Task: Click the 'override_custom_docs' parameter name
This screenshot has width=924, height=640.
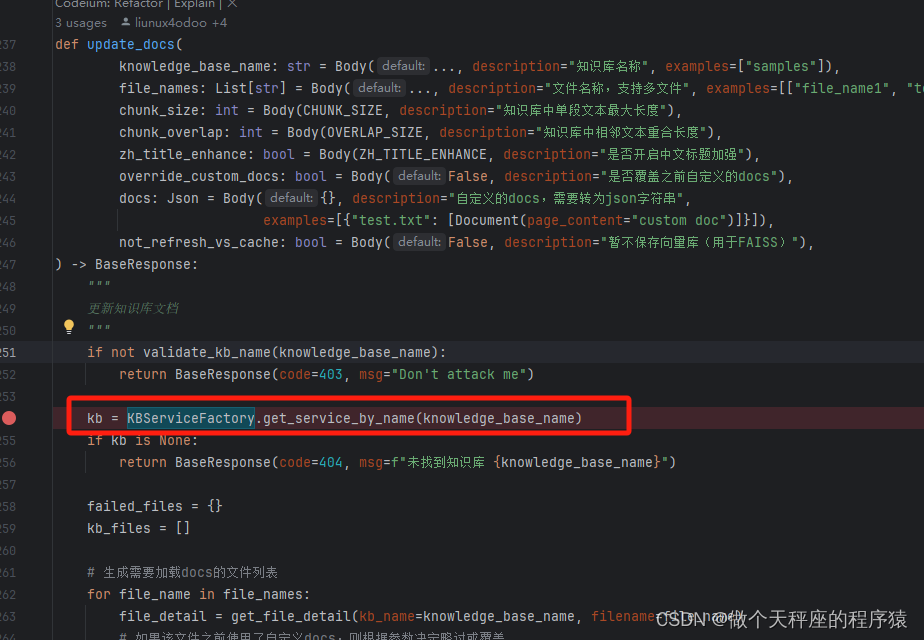Action: (x=199, y=177)
